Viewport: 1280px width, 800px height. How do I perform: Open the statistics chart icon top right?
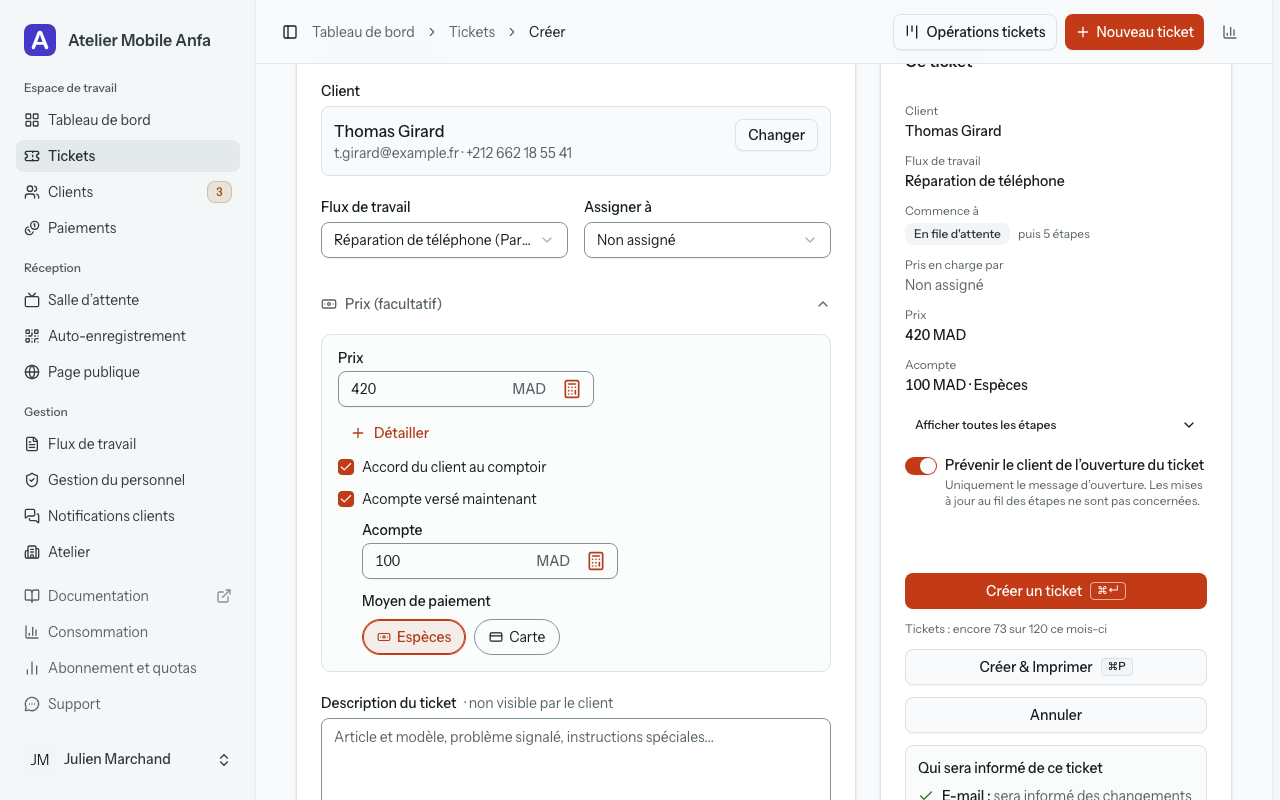[x=1230, y=32]
